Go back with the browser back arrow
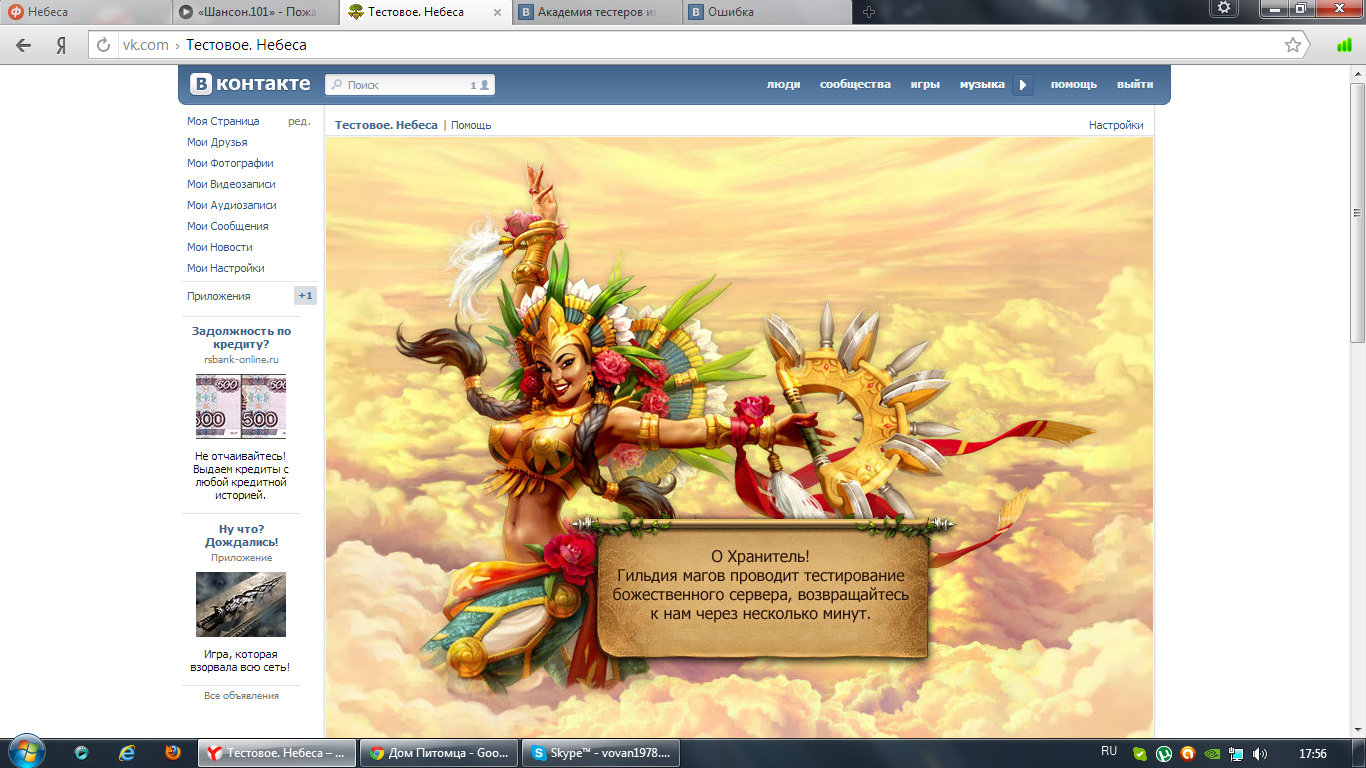This screenshot has width=1366, height=768. click(x=24, y=45)
